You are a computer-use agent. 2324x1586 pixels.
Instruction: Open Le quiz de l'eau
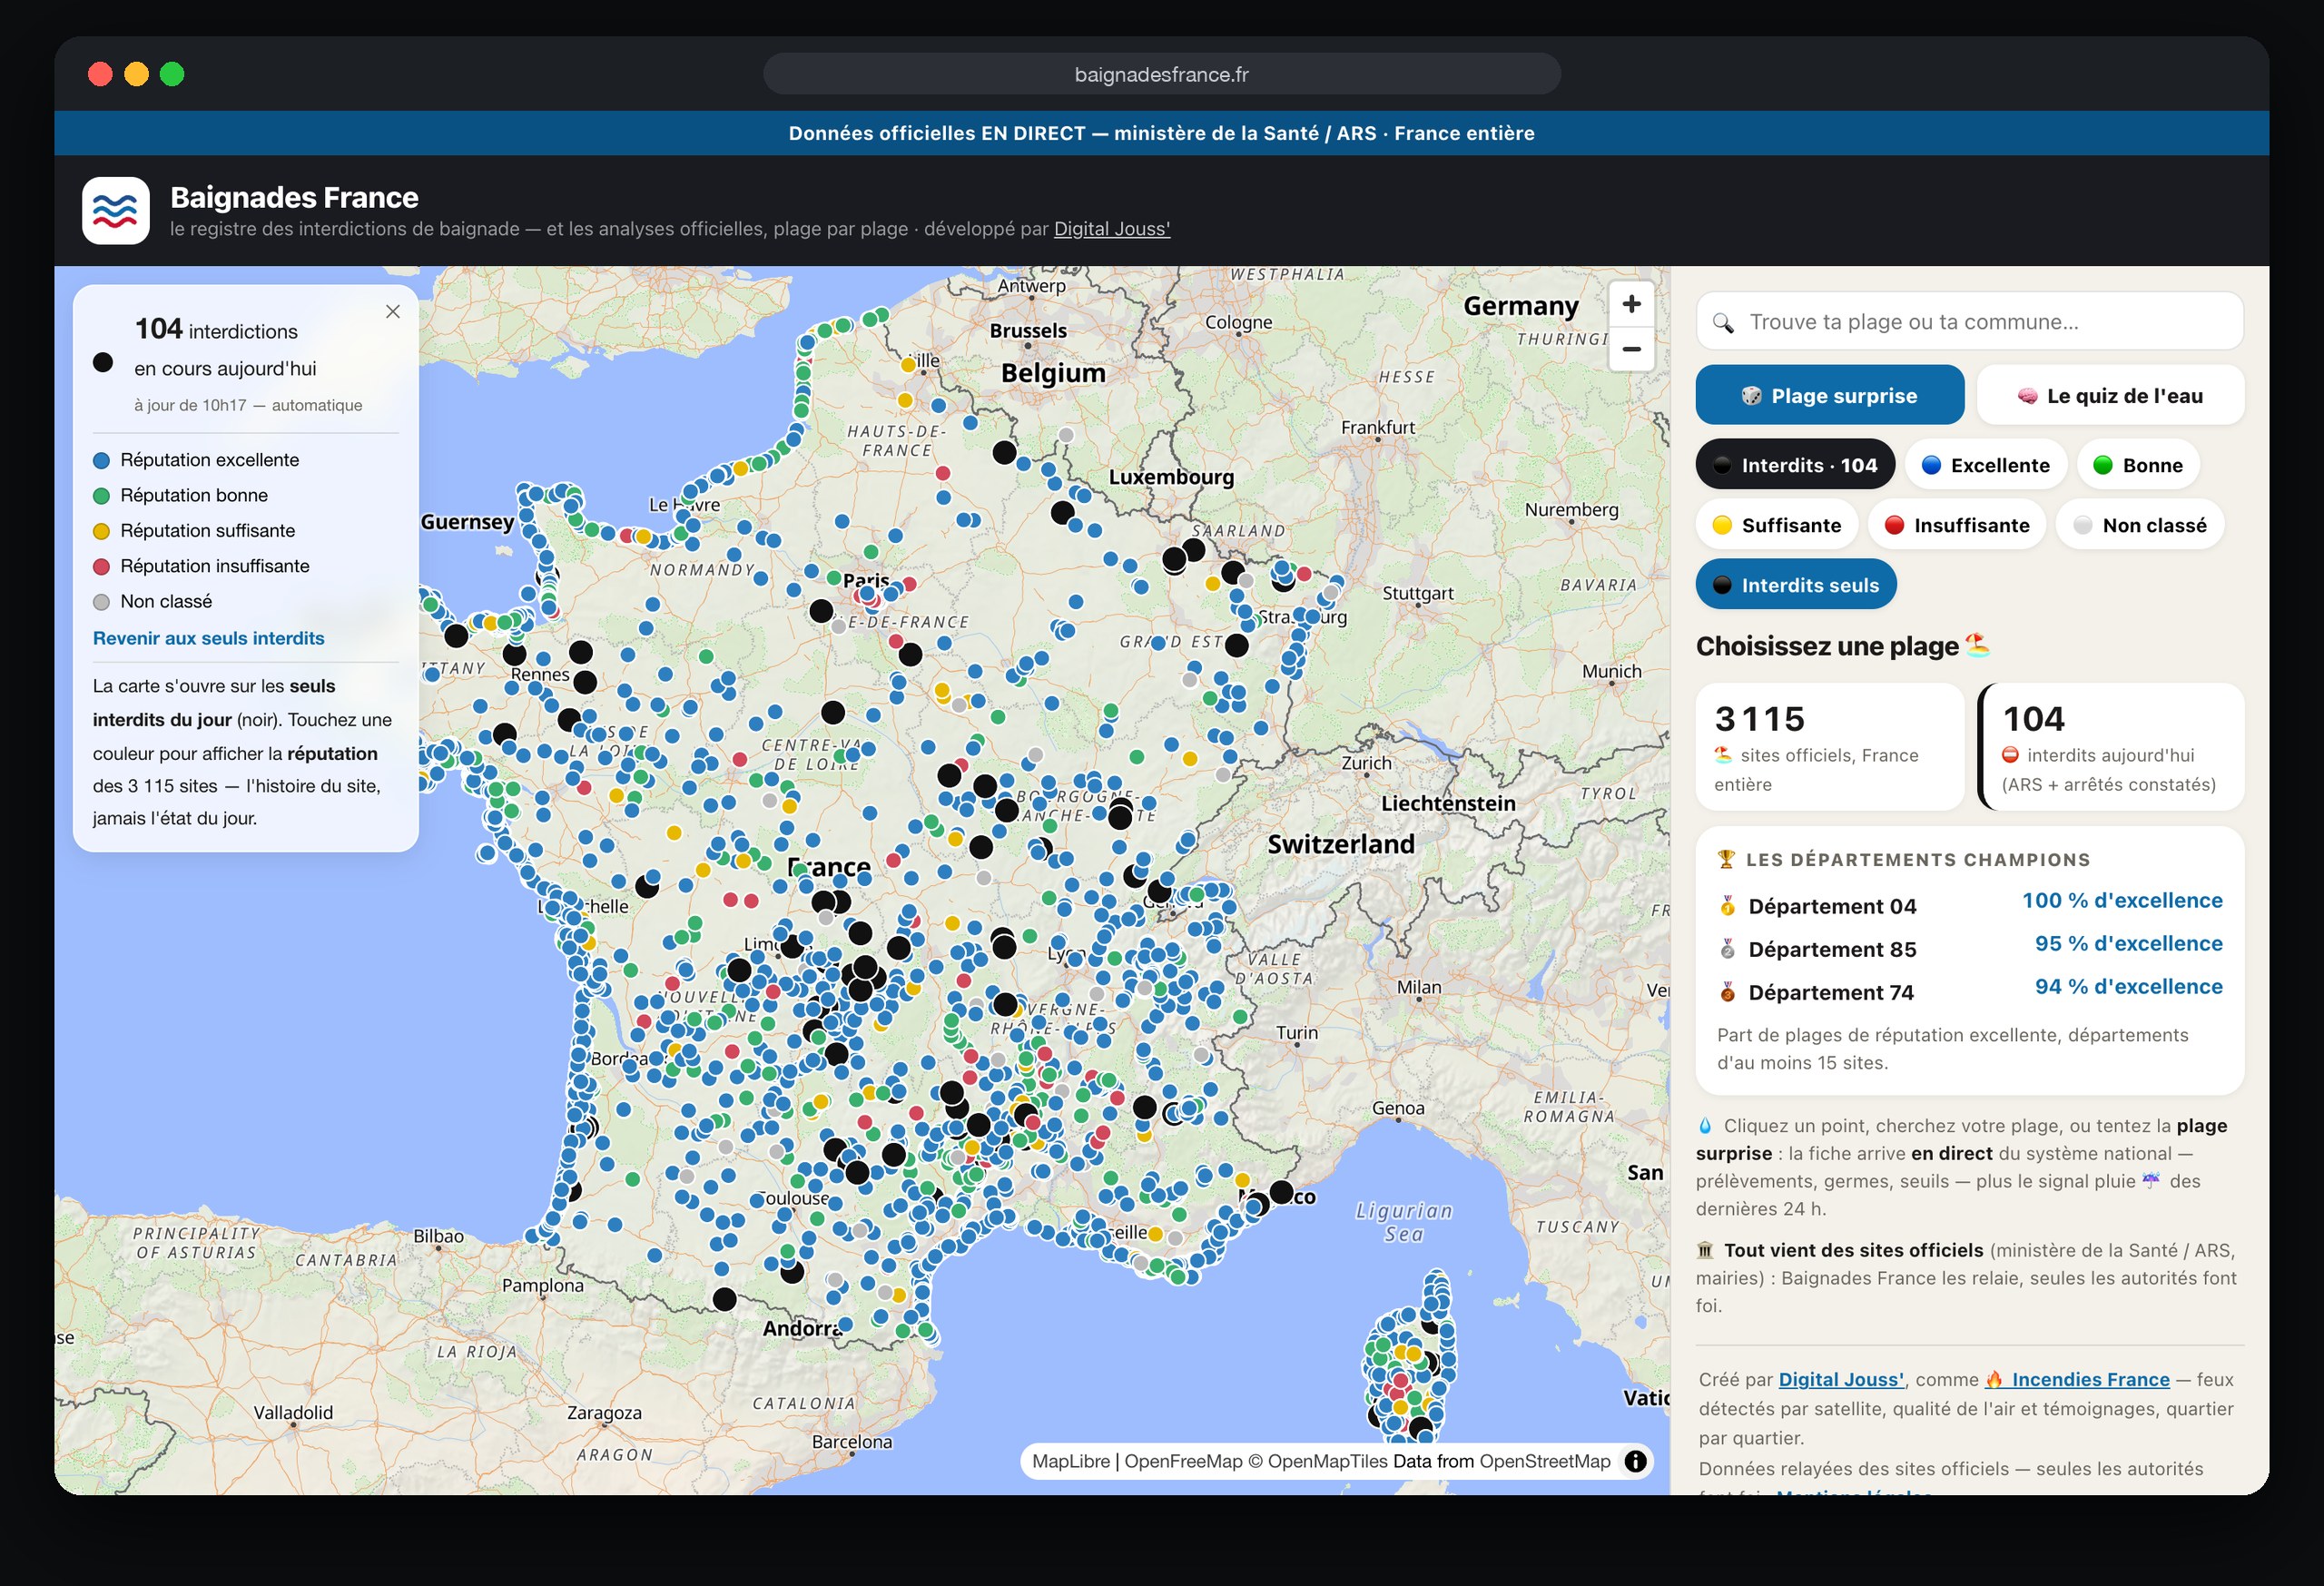2110,395
